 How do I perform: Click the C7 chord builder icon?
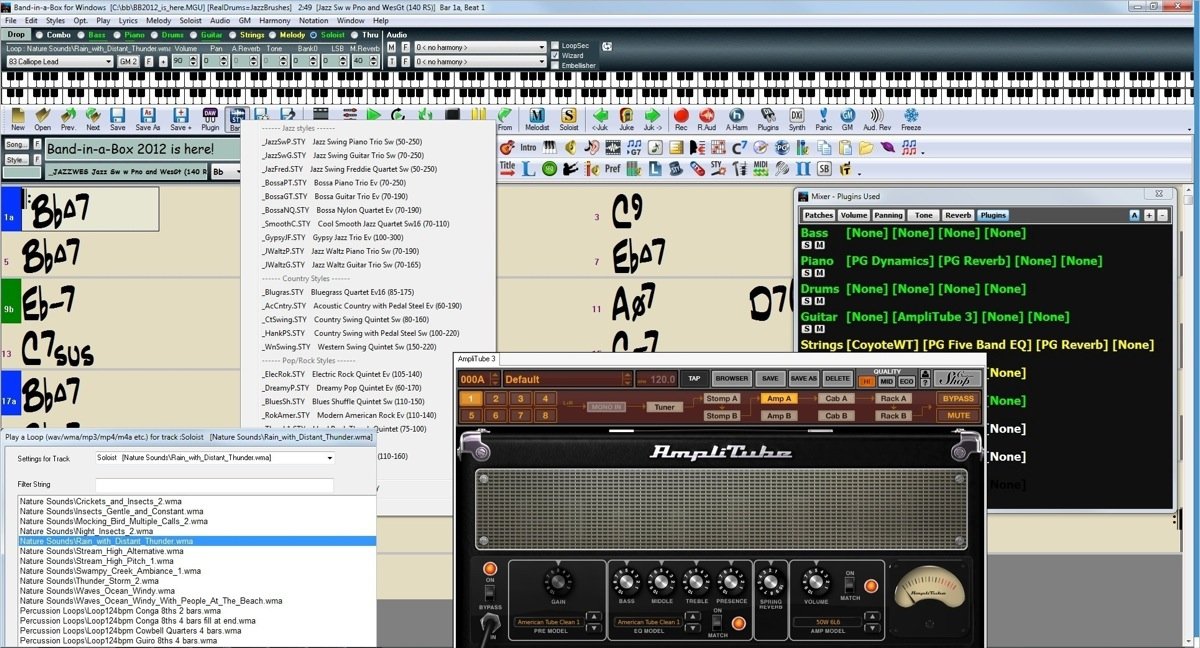(739, 147)
